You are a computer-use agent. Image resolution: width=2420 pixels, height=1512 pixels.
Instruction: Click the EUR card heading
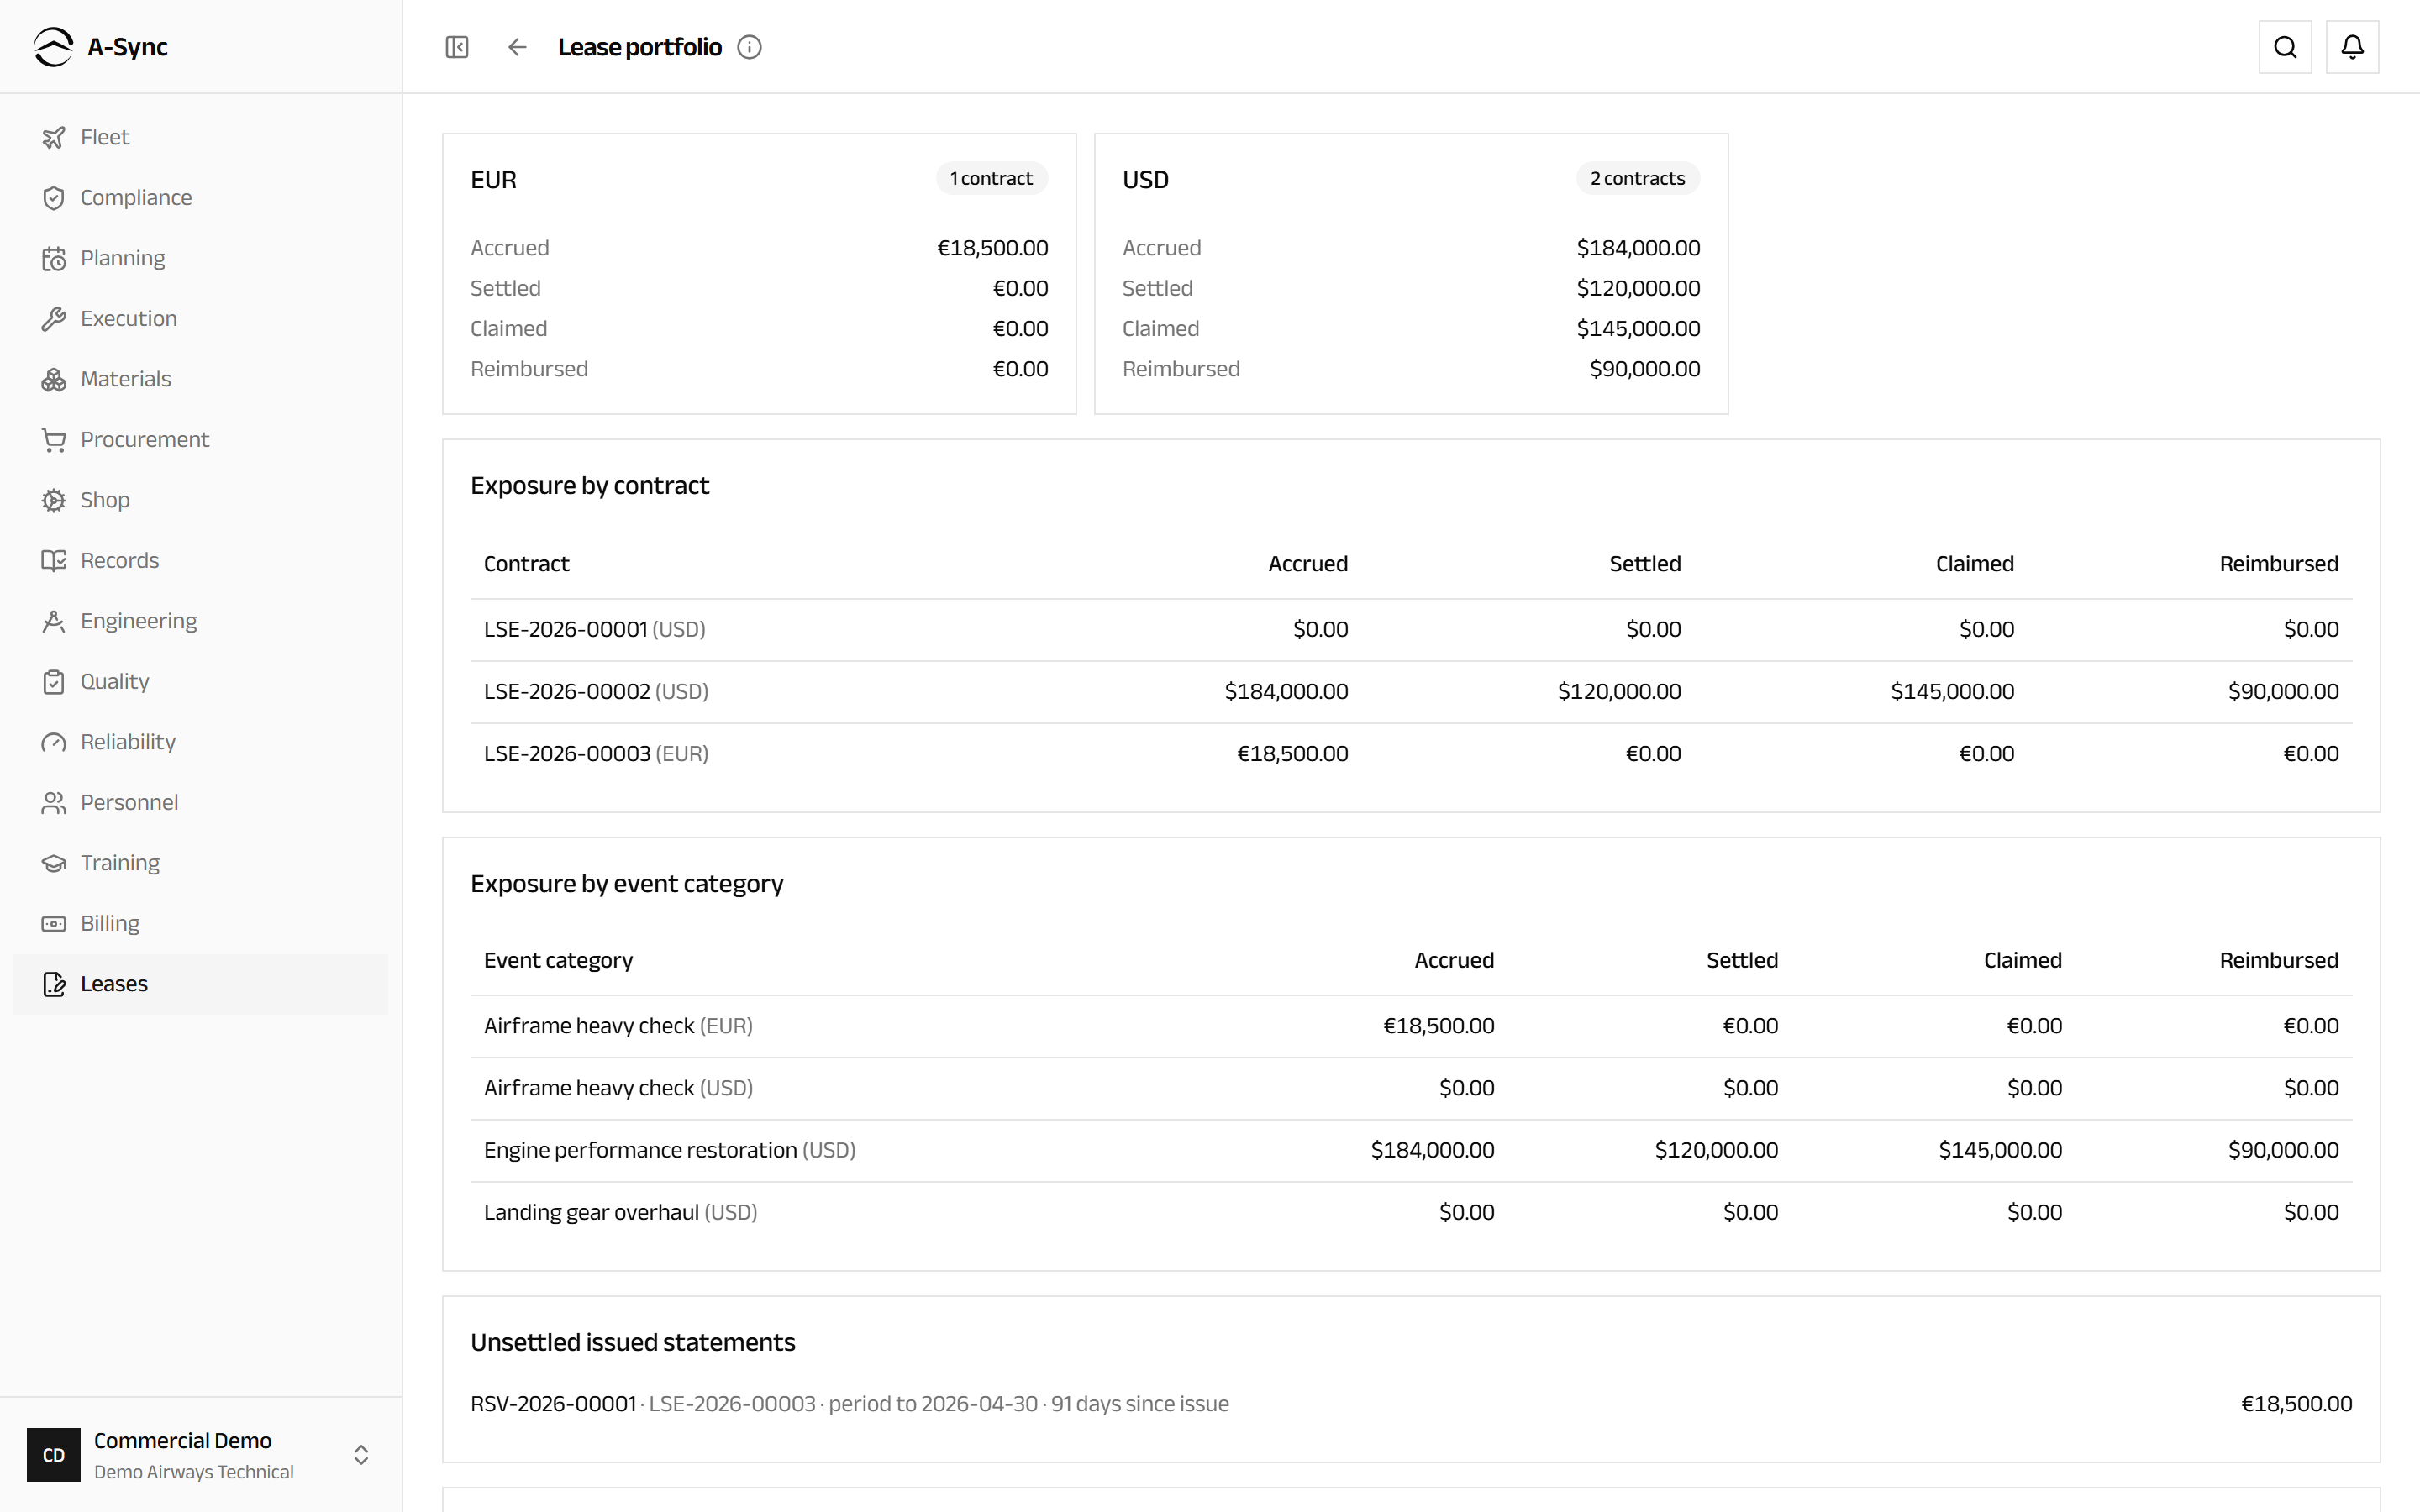click(493, 180)
